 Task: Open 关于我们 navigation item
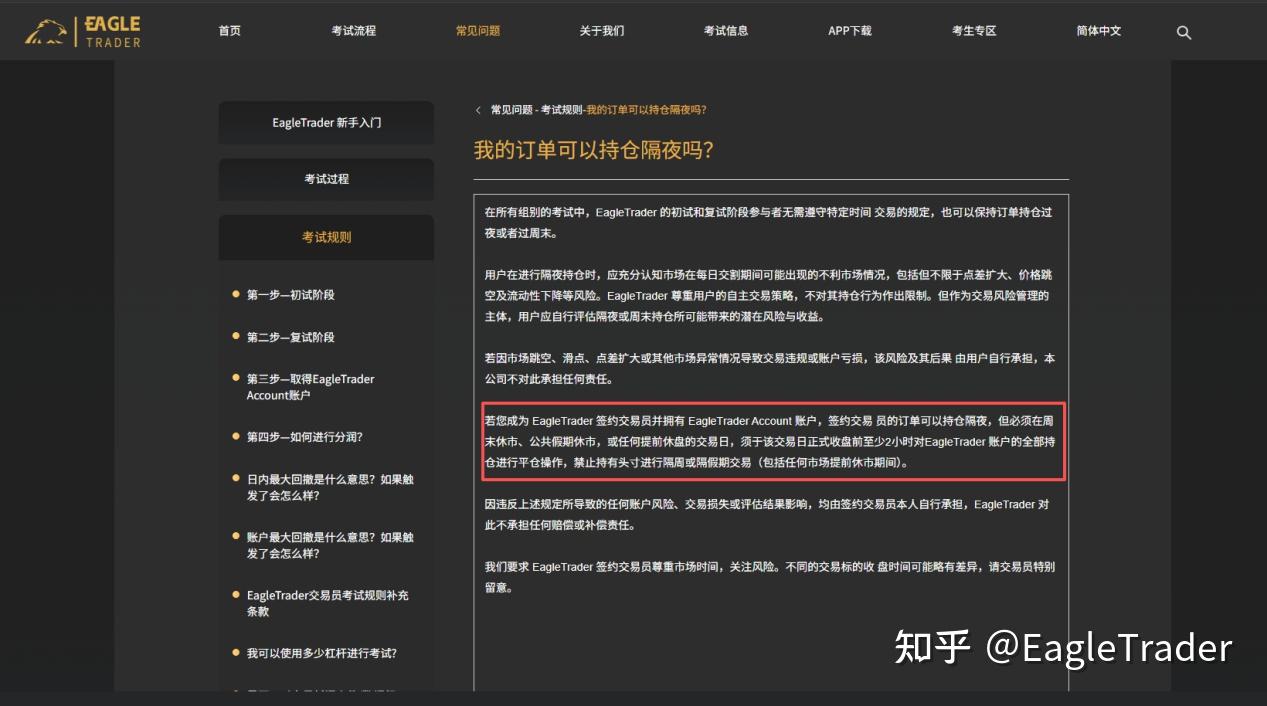pos(602,31)
